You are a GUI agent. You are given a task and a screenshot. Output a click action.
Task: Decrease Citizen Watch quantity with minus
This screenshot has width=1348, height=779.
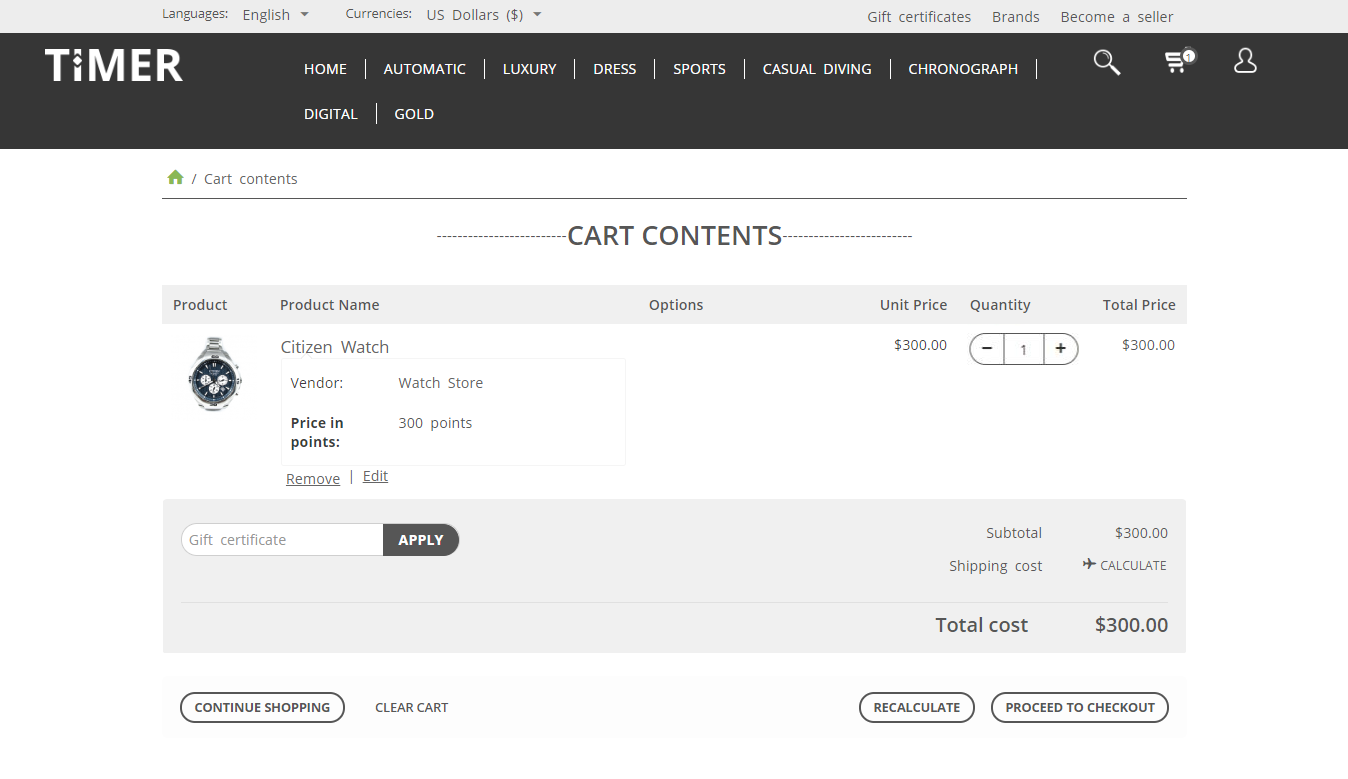987,349
